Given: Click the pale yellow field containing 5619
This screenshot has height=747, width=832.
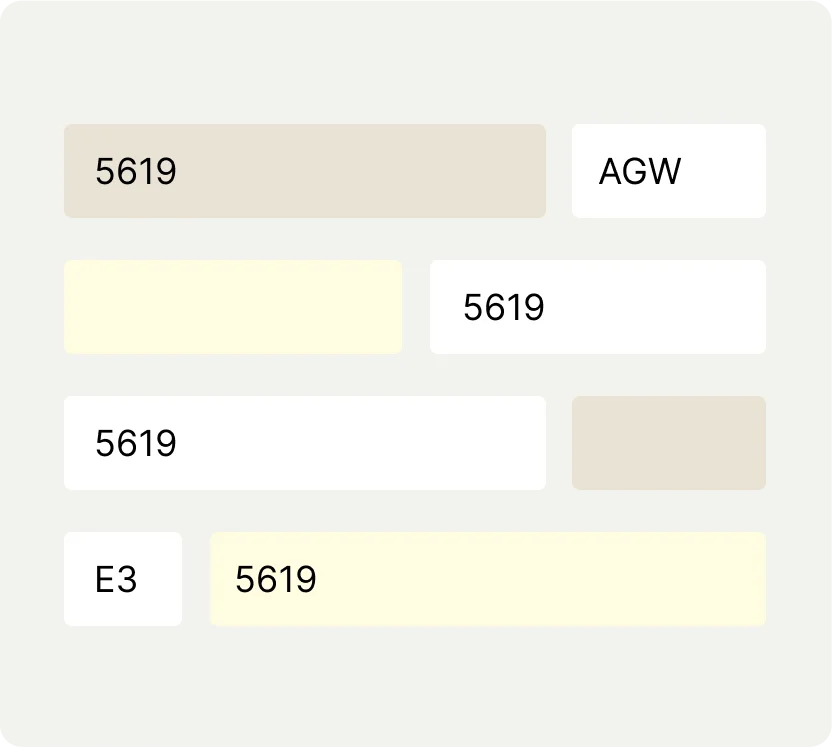Looking at the screenshot, I should [x=488, y=579].
